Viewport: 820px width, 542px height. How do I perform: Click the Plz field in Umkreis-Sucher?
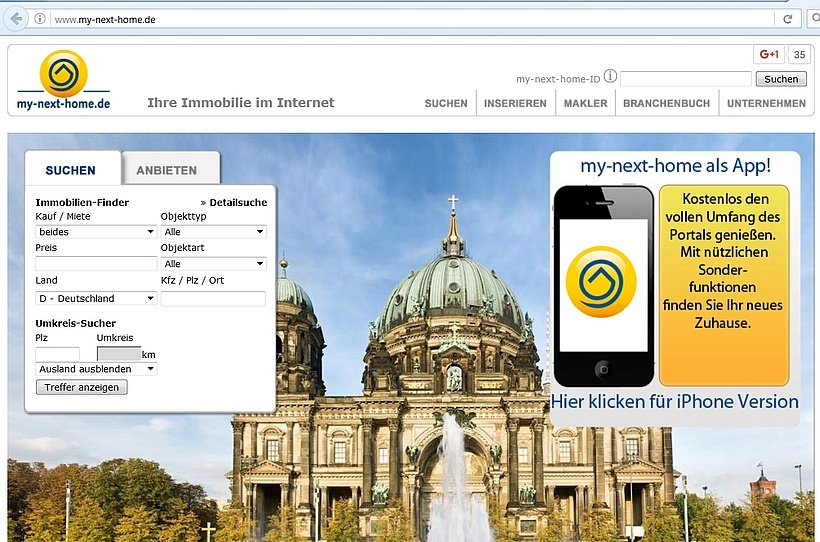[x=58, y=354]
